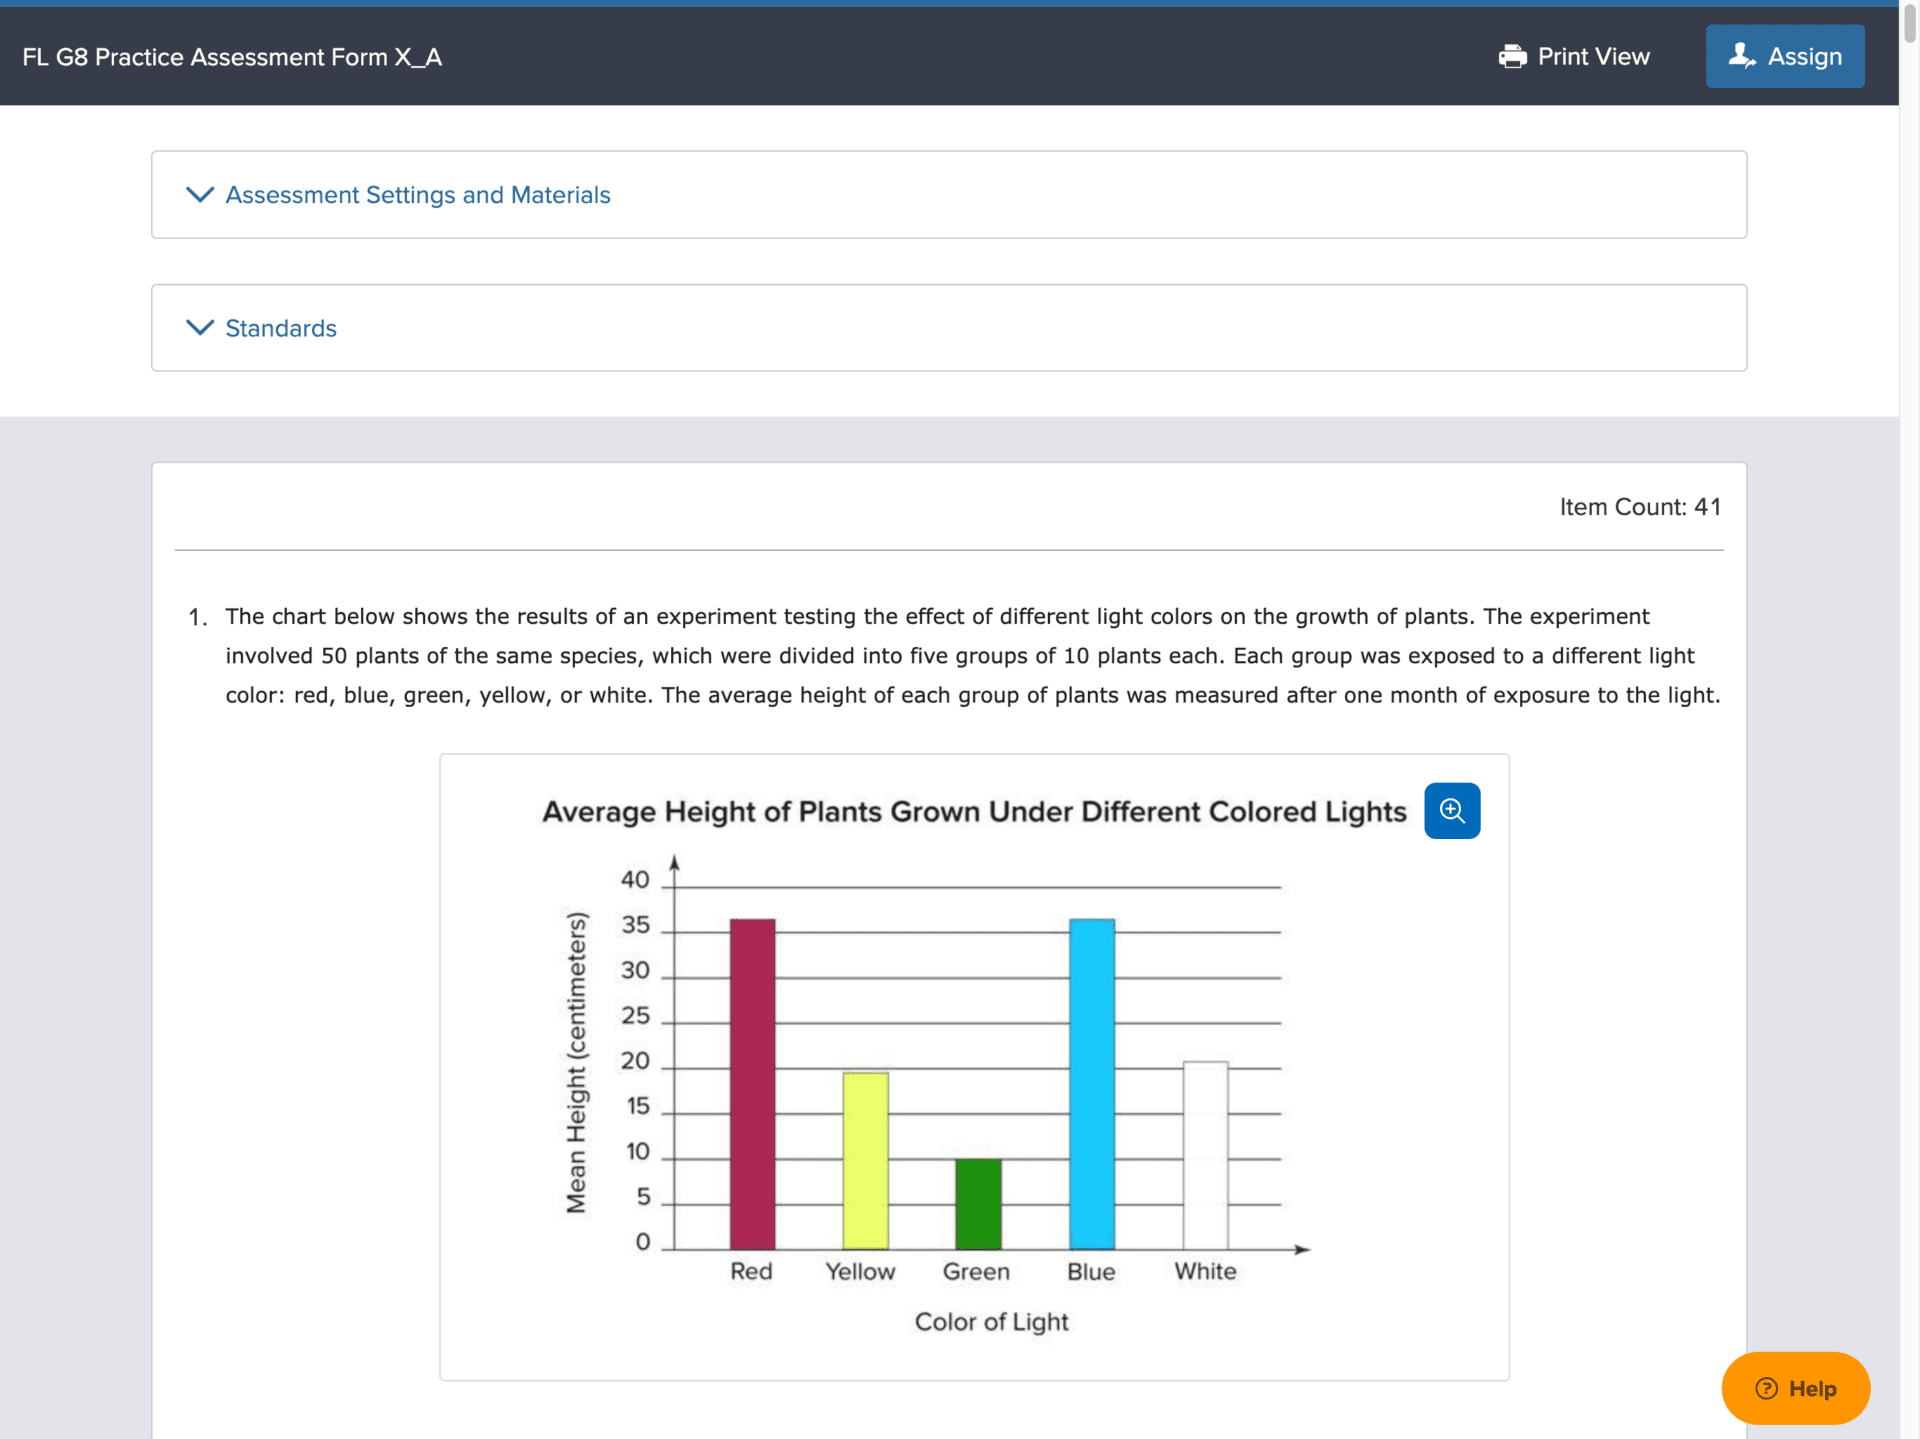
Task: Click the blue bar in the chart
Action: point(1091,1084)
